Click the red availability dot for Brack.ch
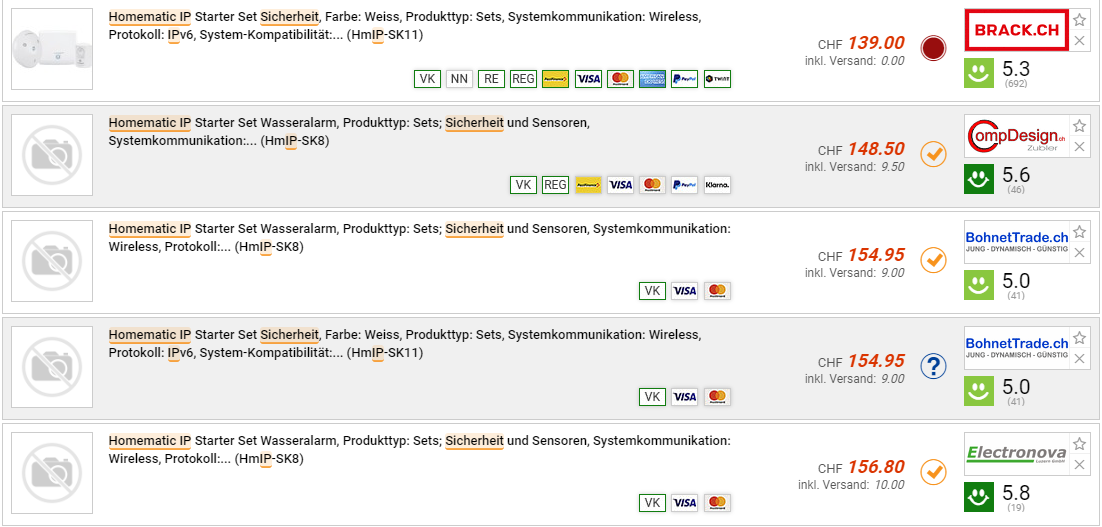This screenshot has height=527, width=1102. tap(933, 48)
